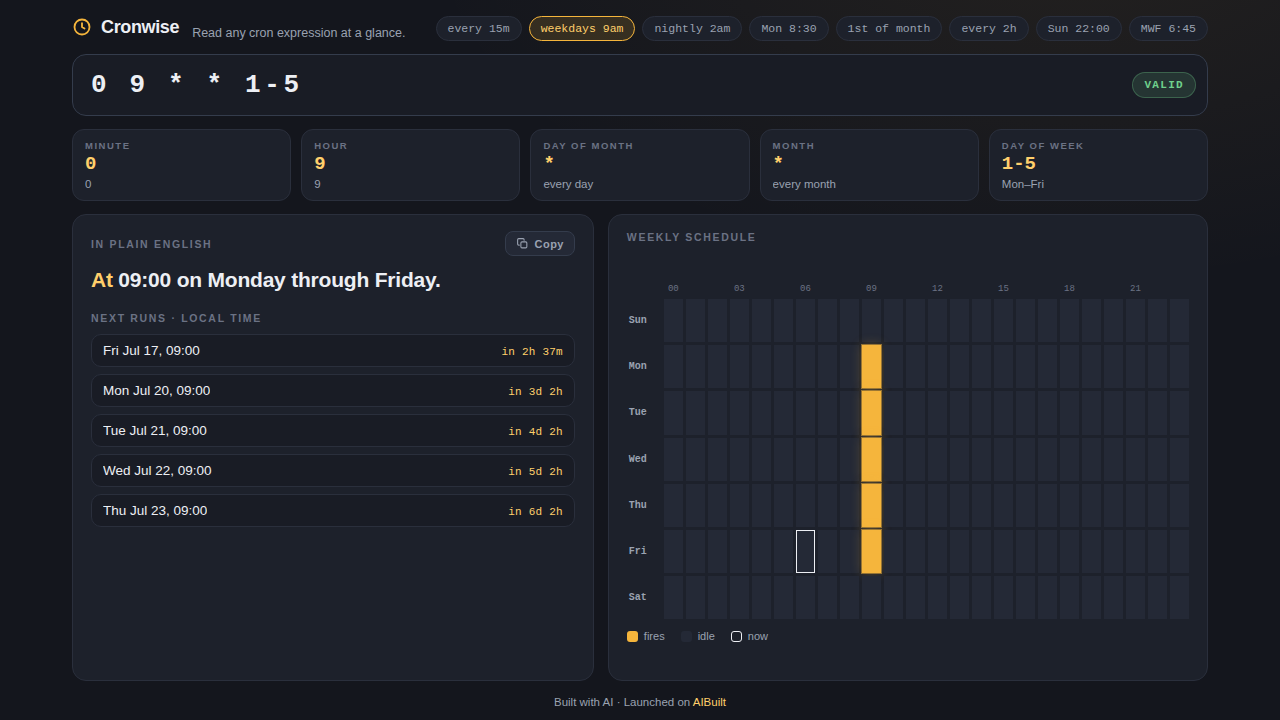Viewport: 1280px width, 720px height.
Task: Click the plain English sentence "At 09:00 on Monday through Friday."
Action: click(266, 280)
